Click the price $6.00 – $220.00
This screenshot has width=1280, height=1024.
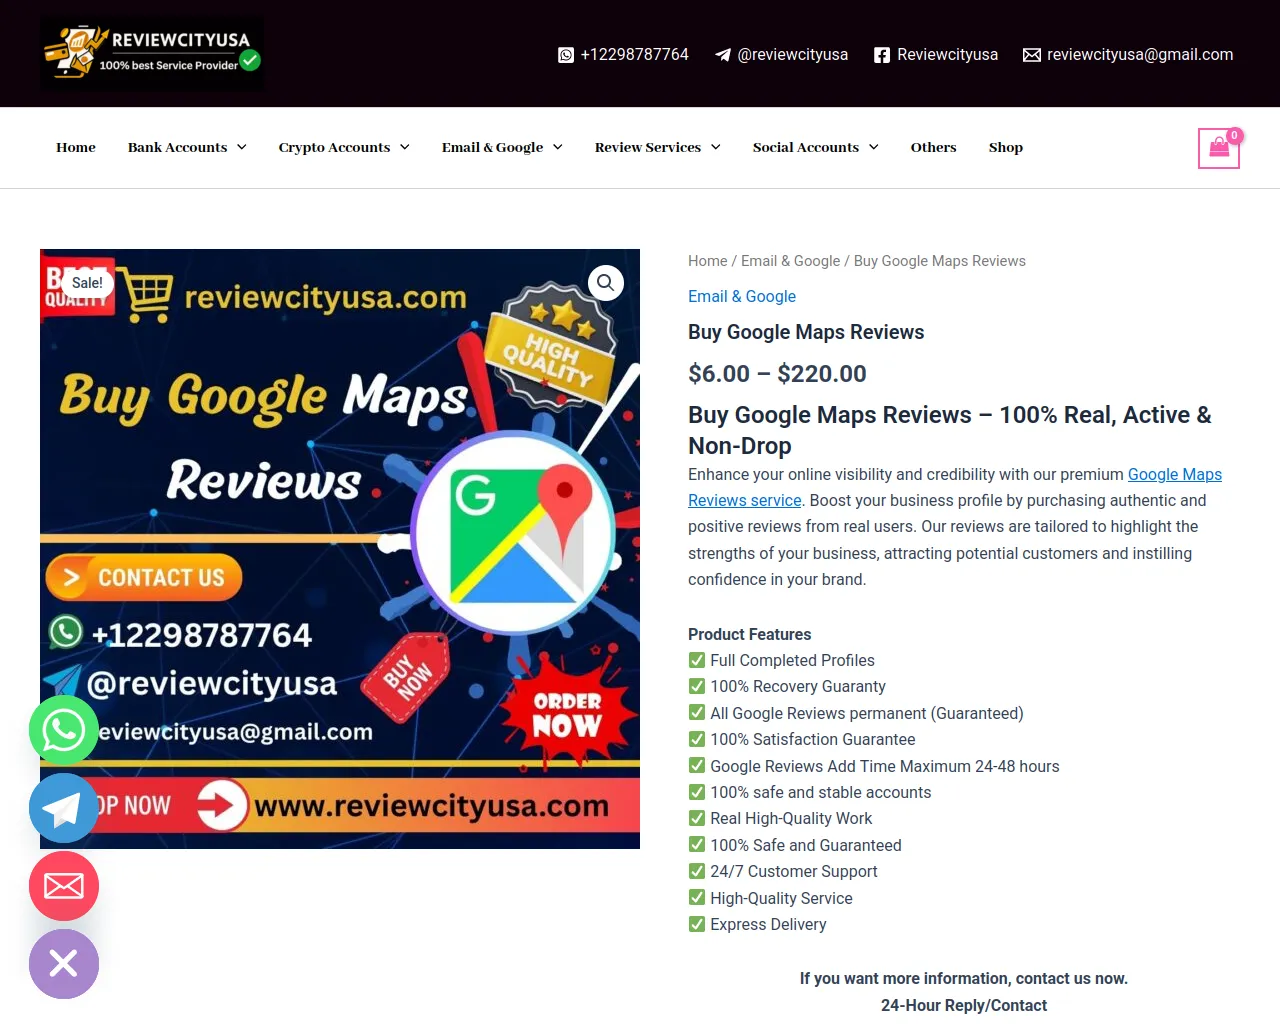point(778,374)
